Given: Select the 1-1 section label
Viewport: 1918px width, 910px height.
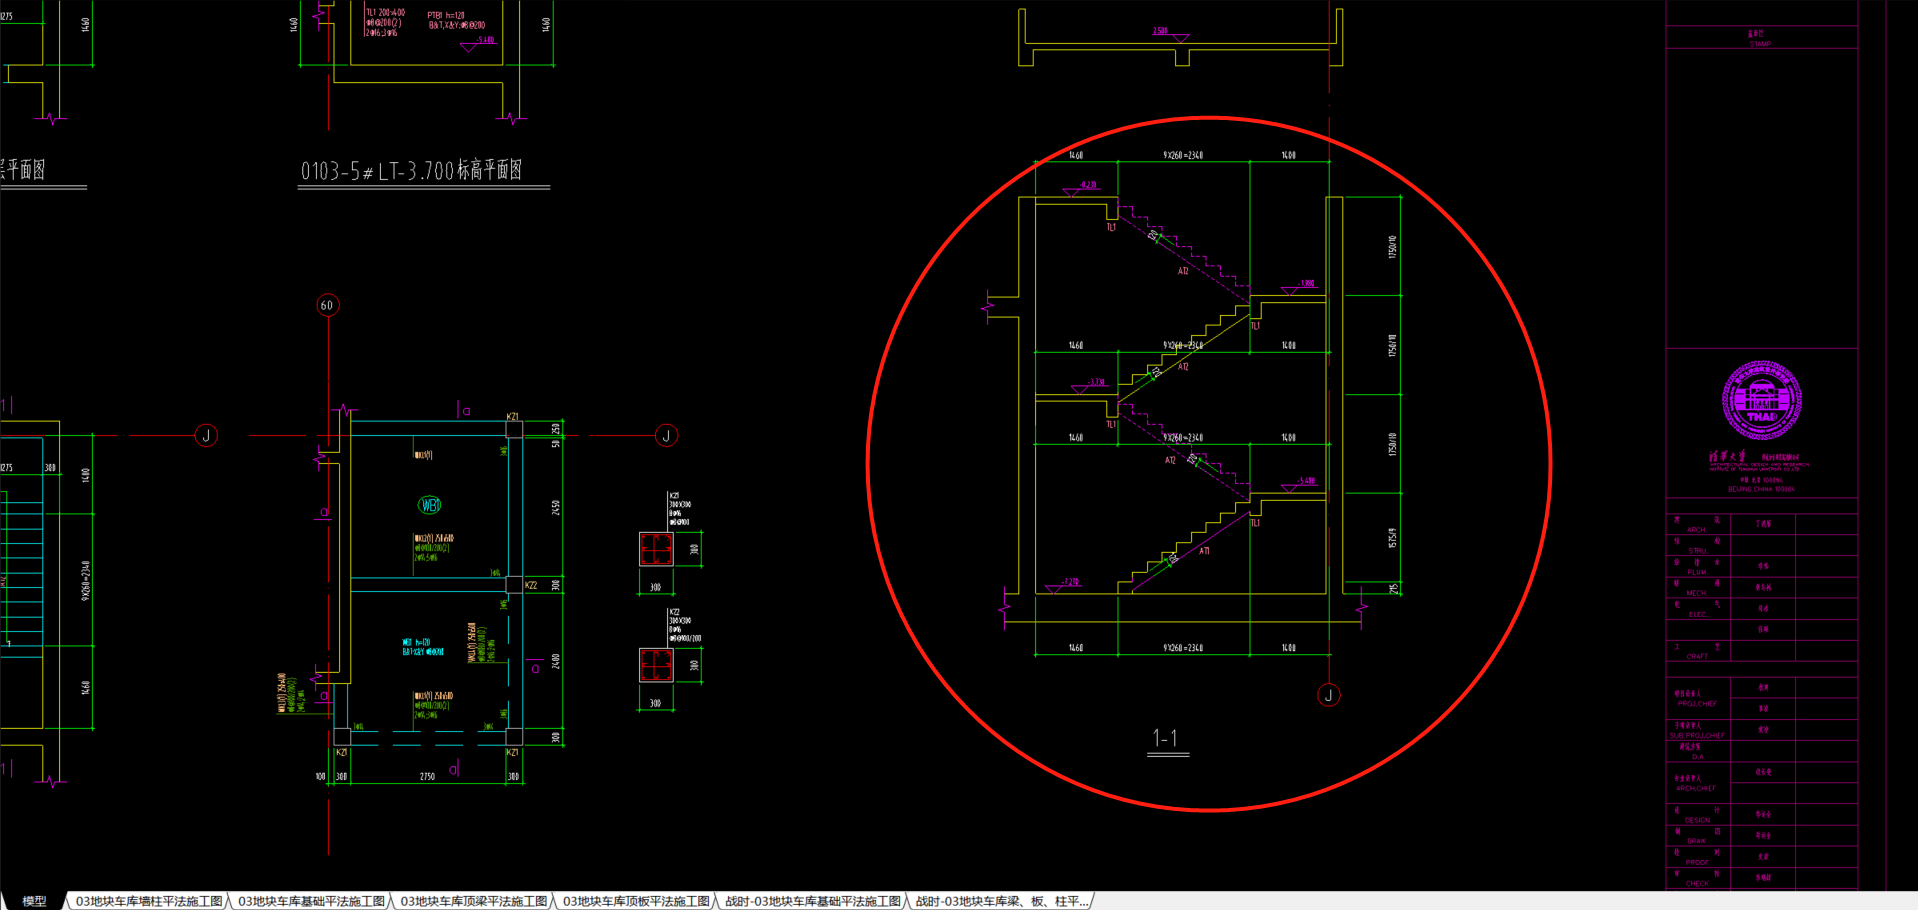Looking at the screenshot, I should click(x=1166, y=738).
